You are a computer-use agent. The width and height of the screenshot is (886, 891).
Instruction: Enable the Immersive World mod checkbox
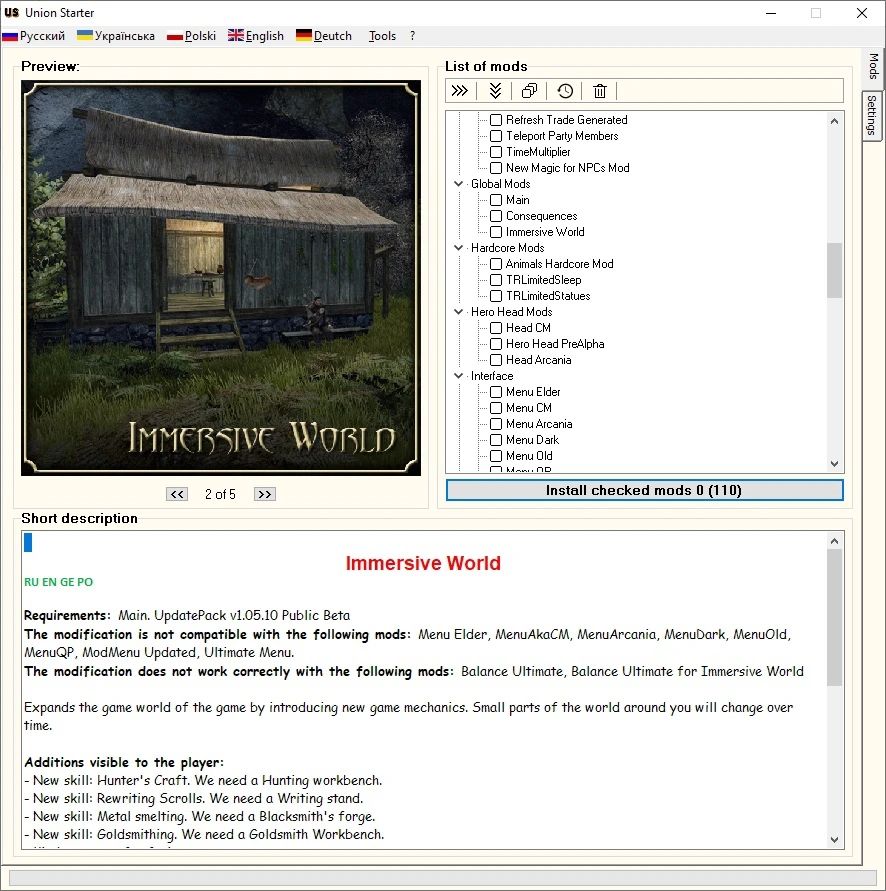(x=496, y=232)
